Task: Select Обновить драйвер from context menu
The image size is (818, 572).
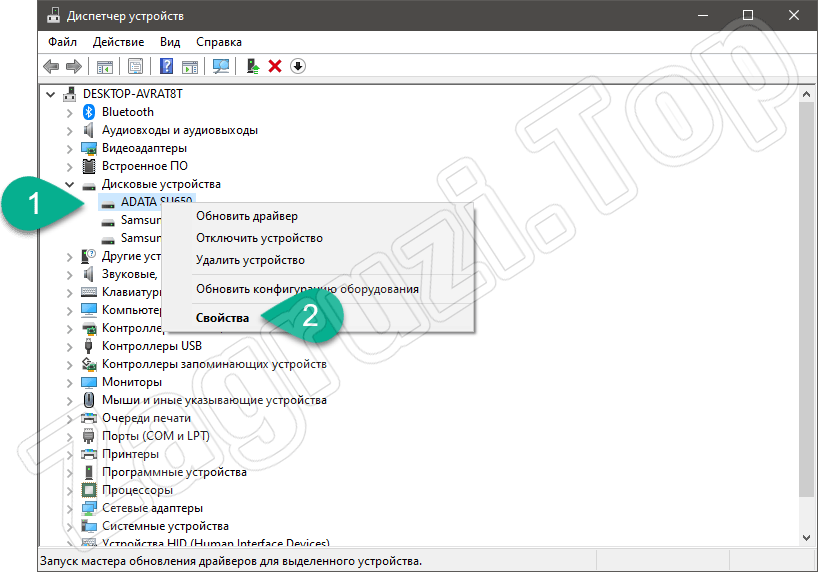Action: [246, 216]
